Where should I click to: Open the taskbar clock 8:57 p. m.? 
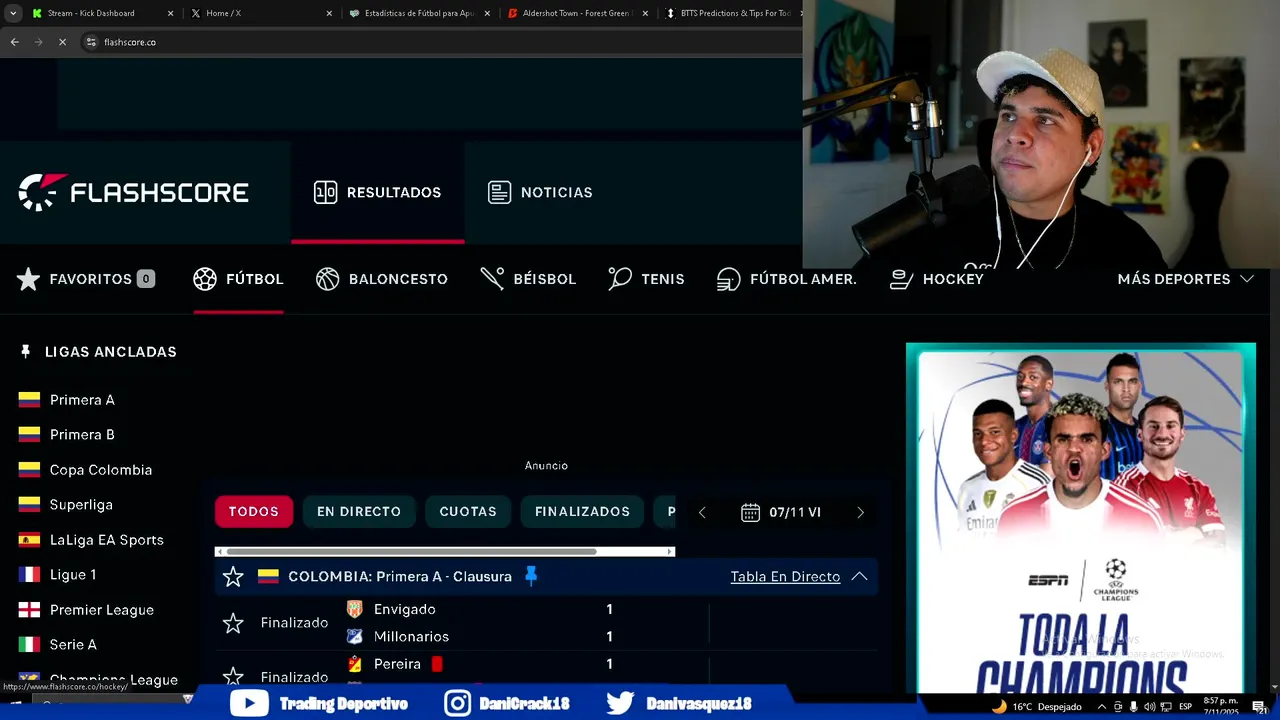(x=1220, y=706)
